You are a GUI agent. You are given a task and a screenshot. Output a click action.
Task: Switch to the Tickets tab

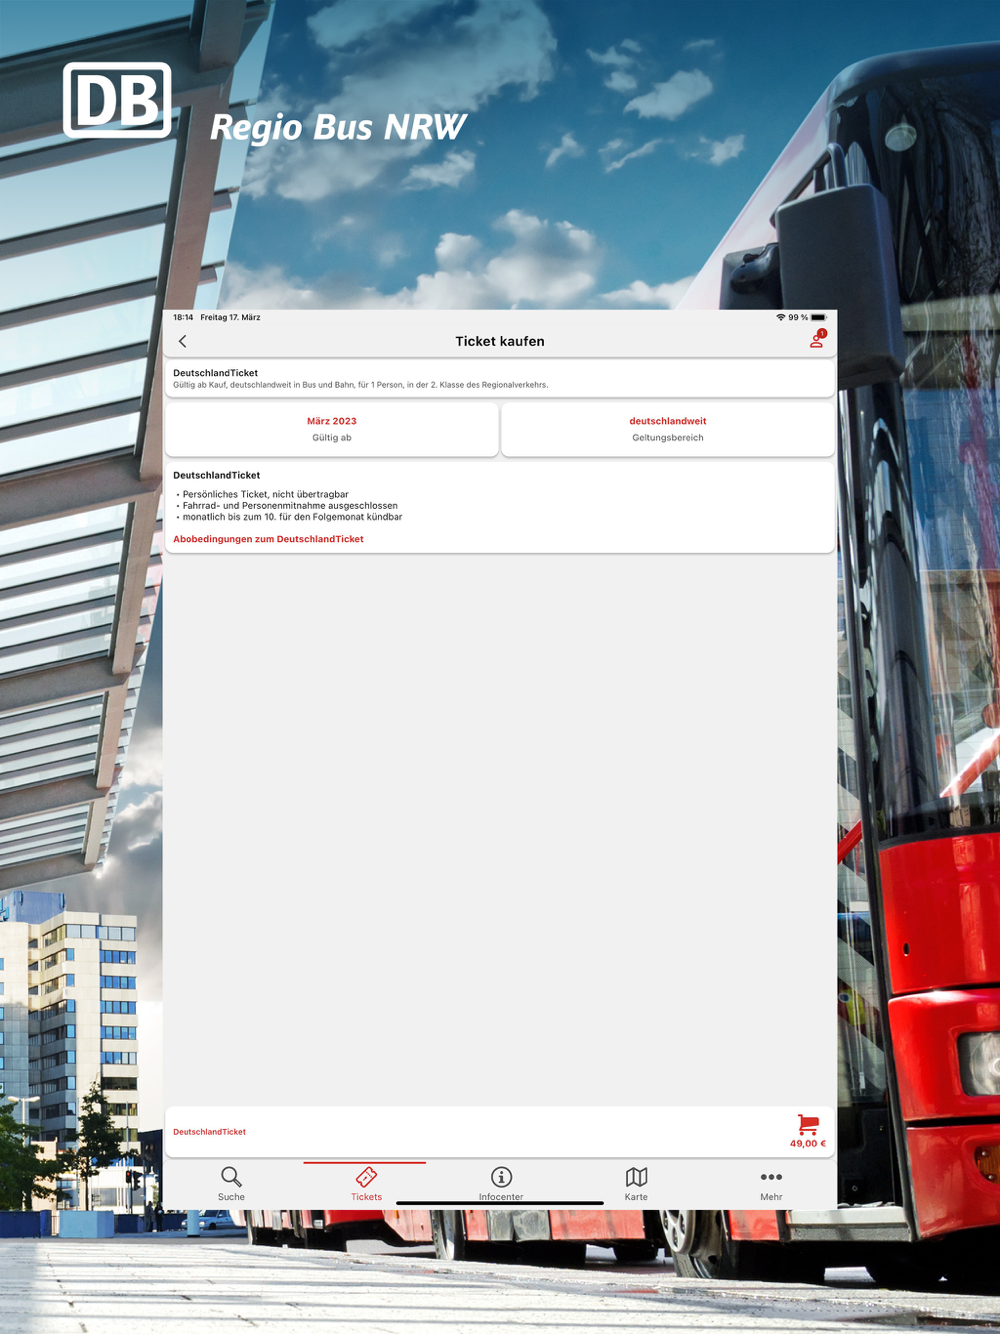(x=366, y=1184)
